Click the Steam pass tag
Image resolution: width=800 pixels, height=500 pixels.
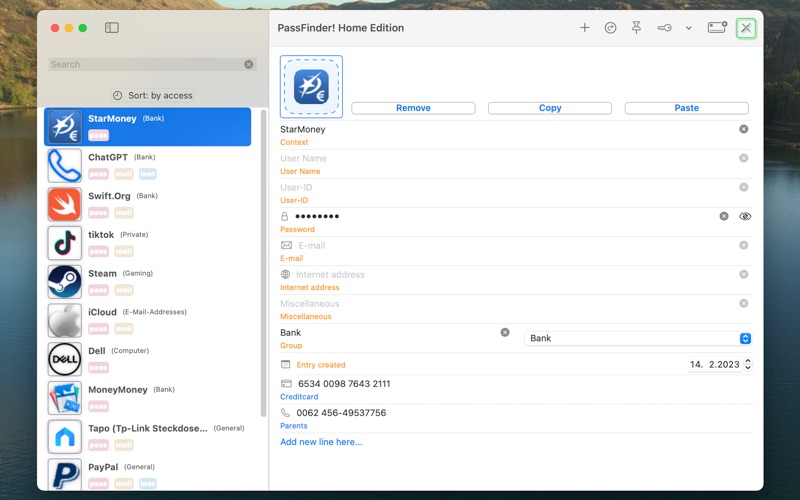98,290
